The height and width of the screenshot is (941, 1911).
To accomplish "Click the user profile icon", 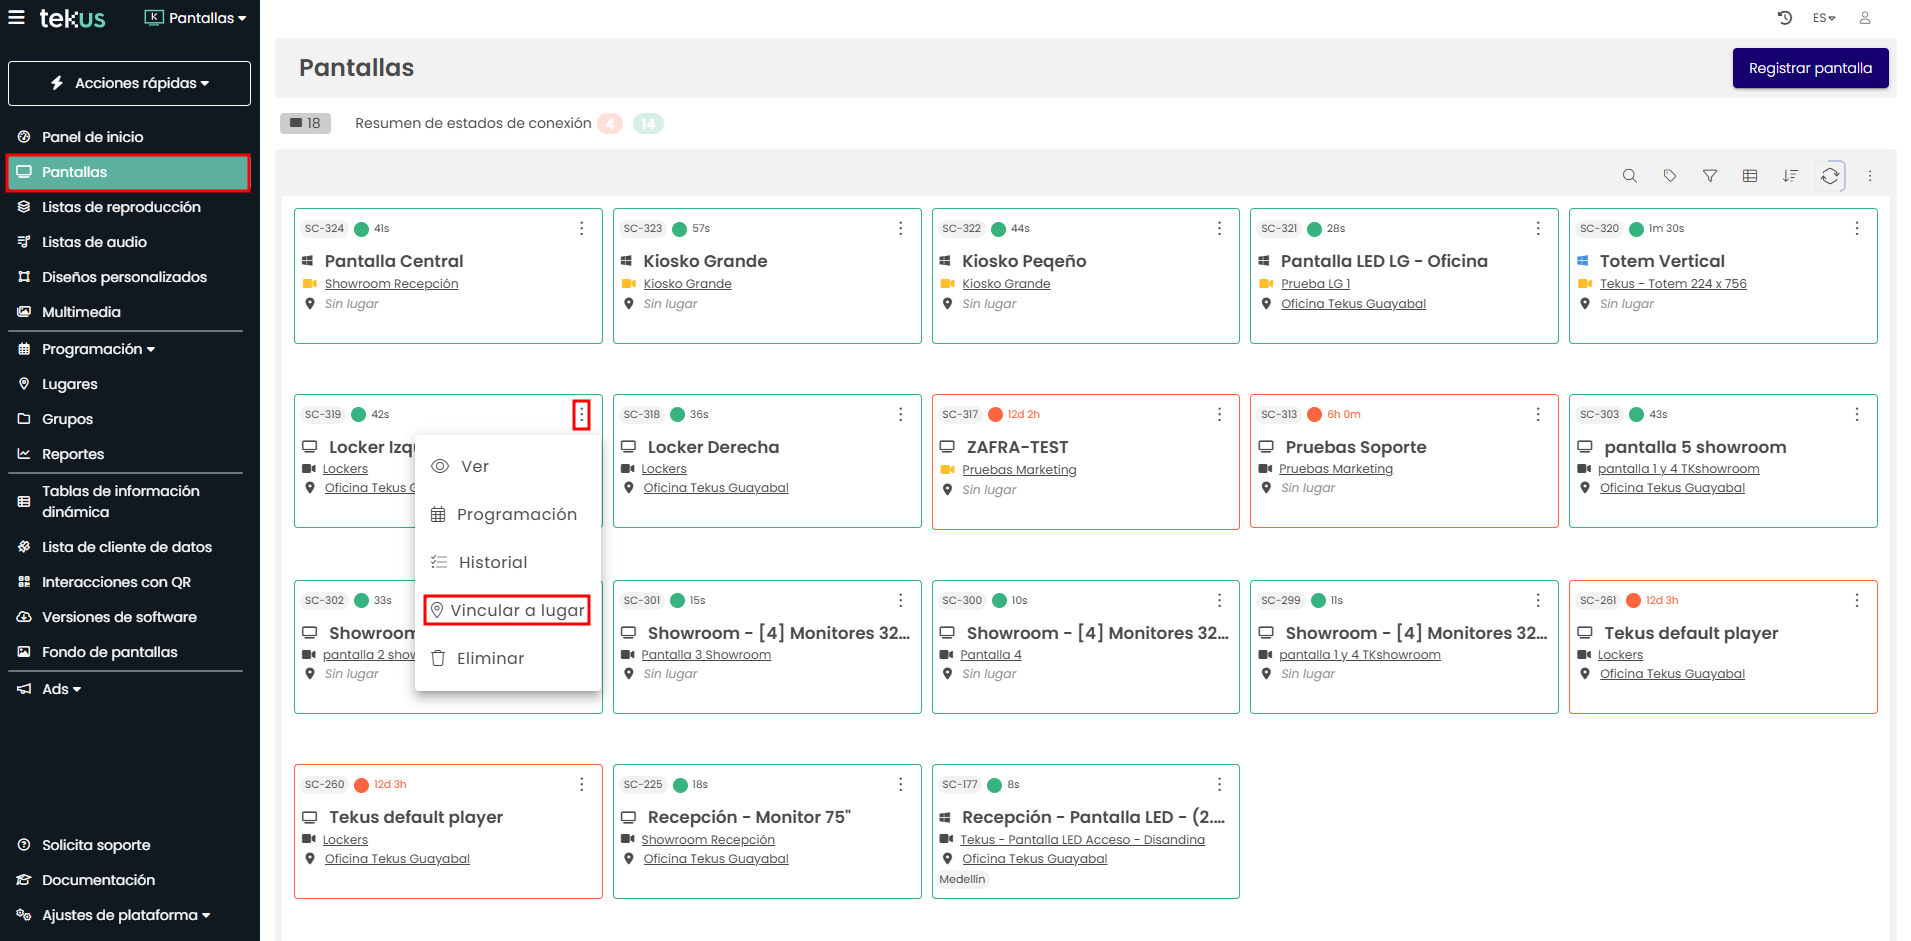I will coord(1864,18).
